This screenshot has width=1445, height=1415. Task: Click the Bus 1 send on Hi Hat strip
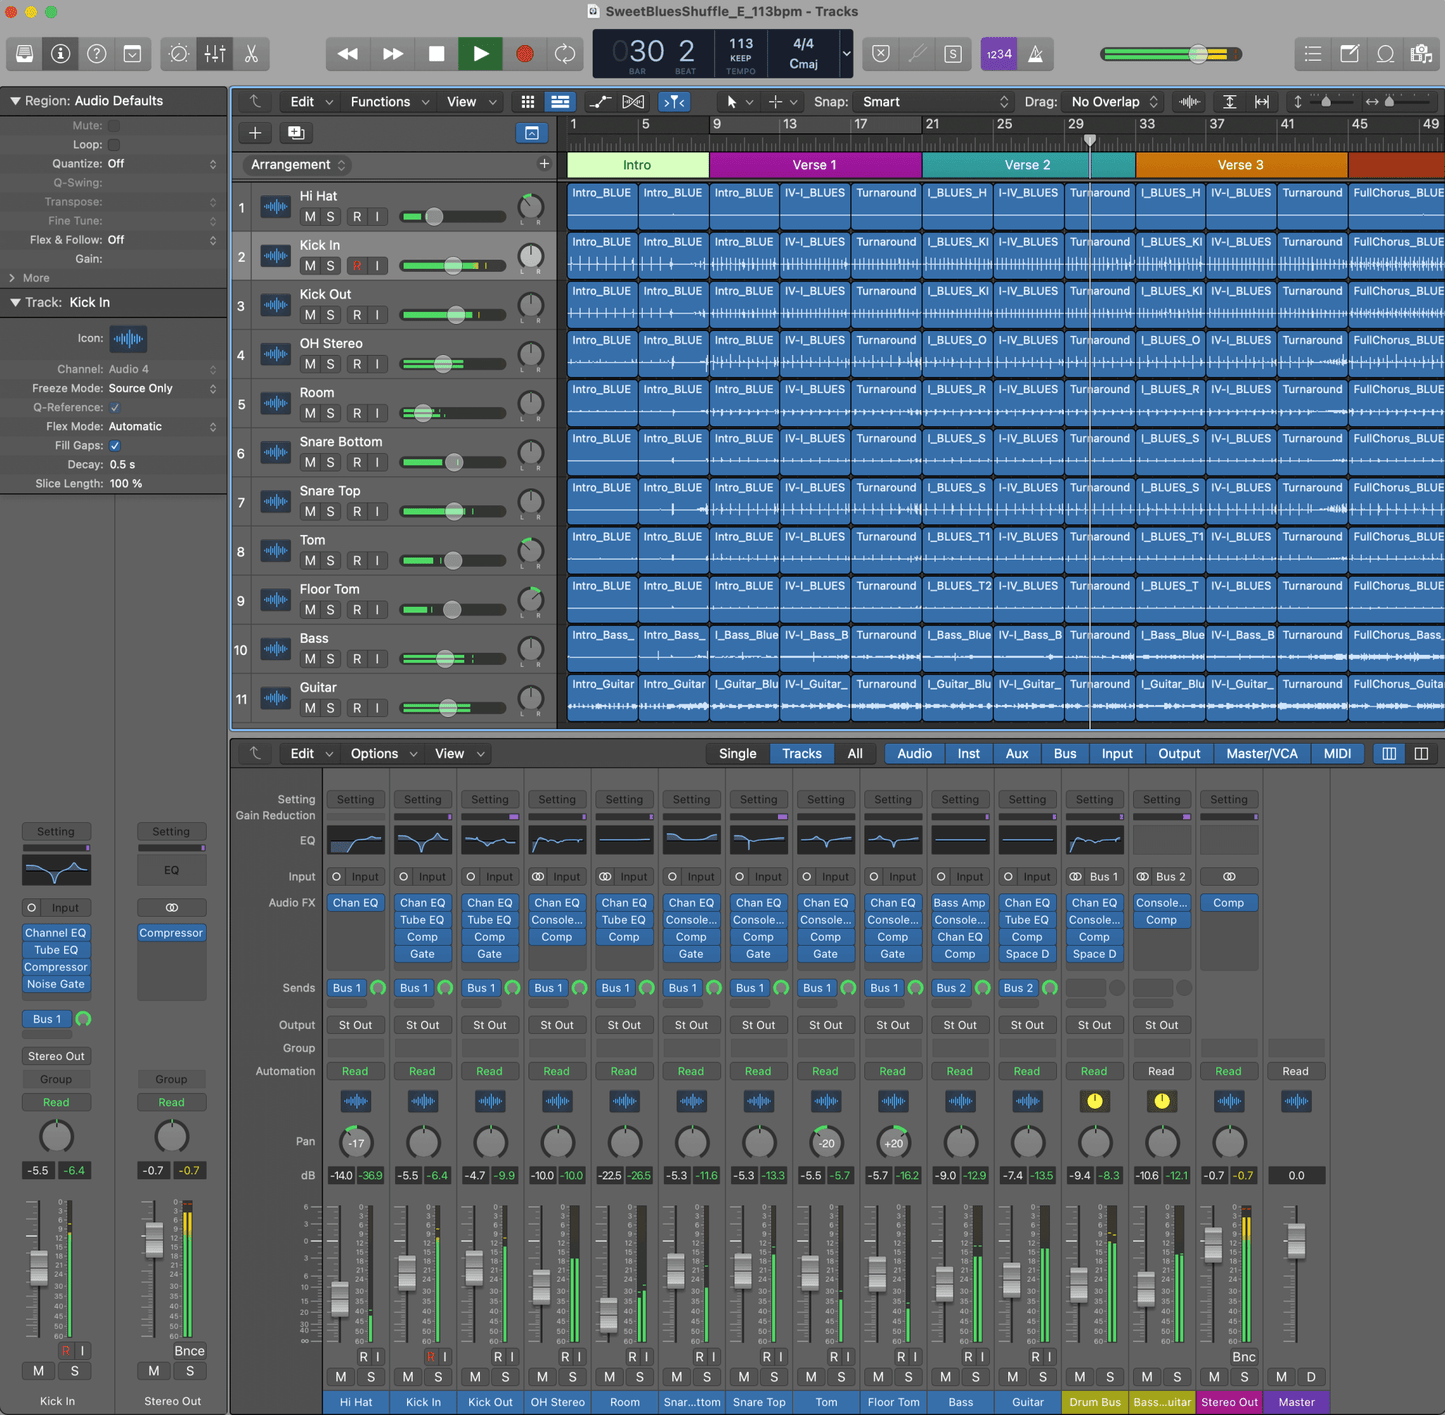click(x=347, y=988)
